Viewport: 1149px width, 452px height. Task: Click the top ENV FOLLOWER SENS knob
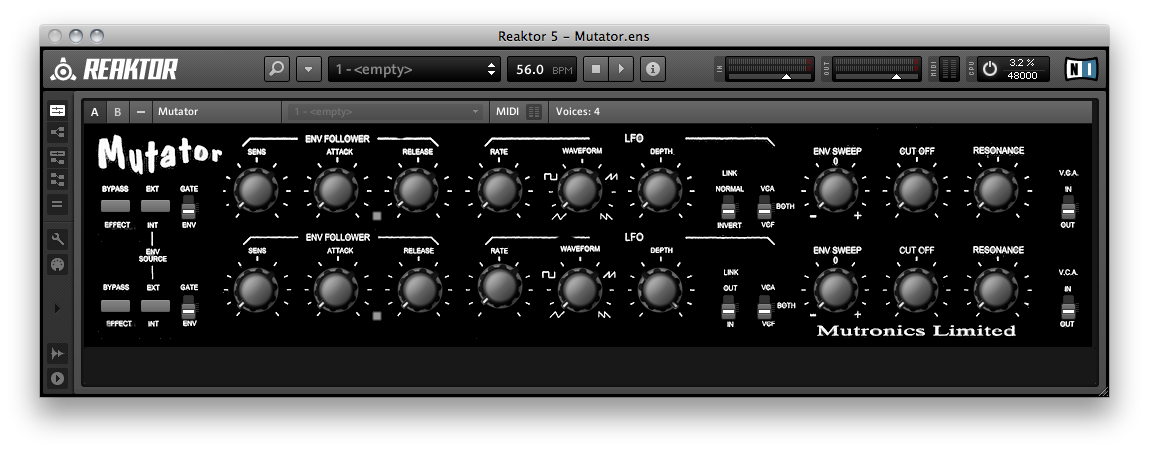tap(256, 190)
